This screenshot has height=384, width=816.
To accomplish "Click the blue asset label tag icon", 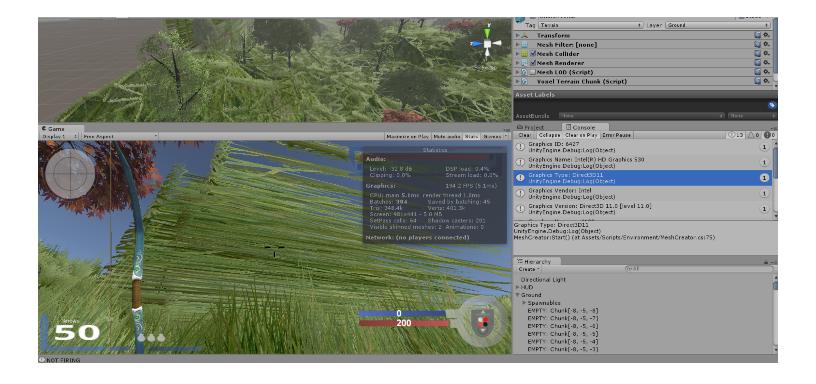I will point(771,105).
